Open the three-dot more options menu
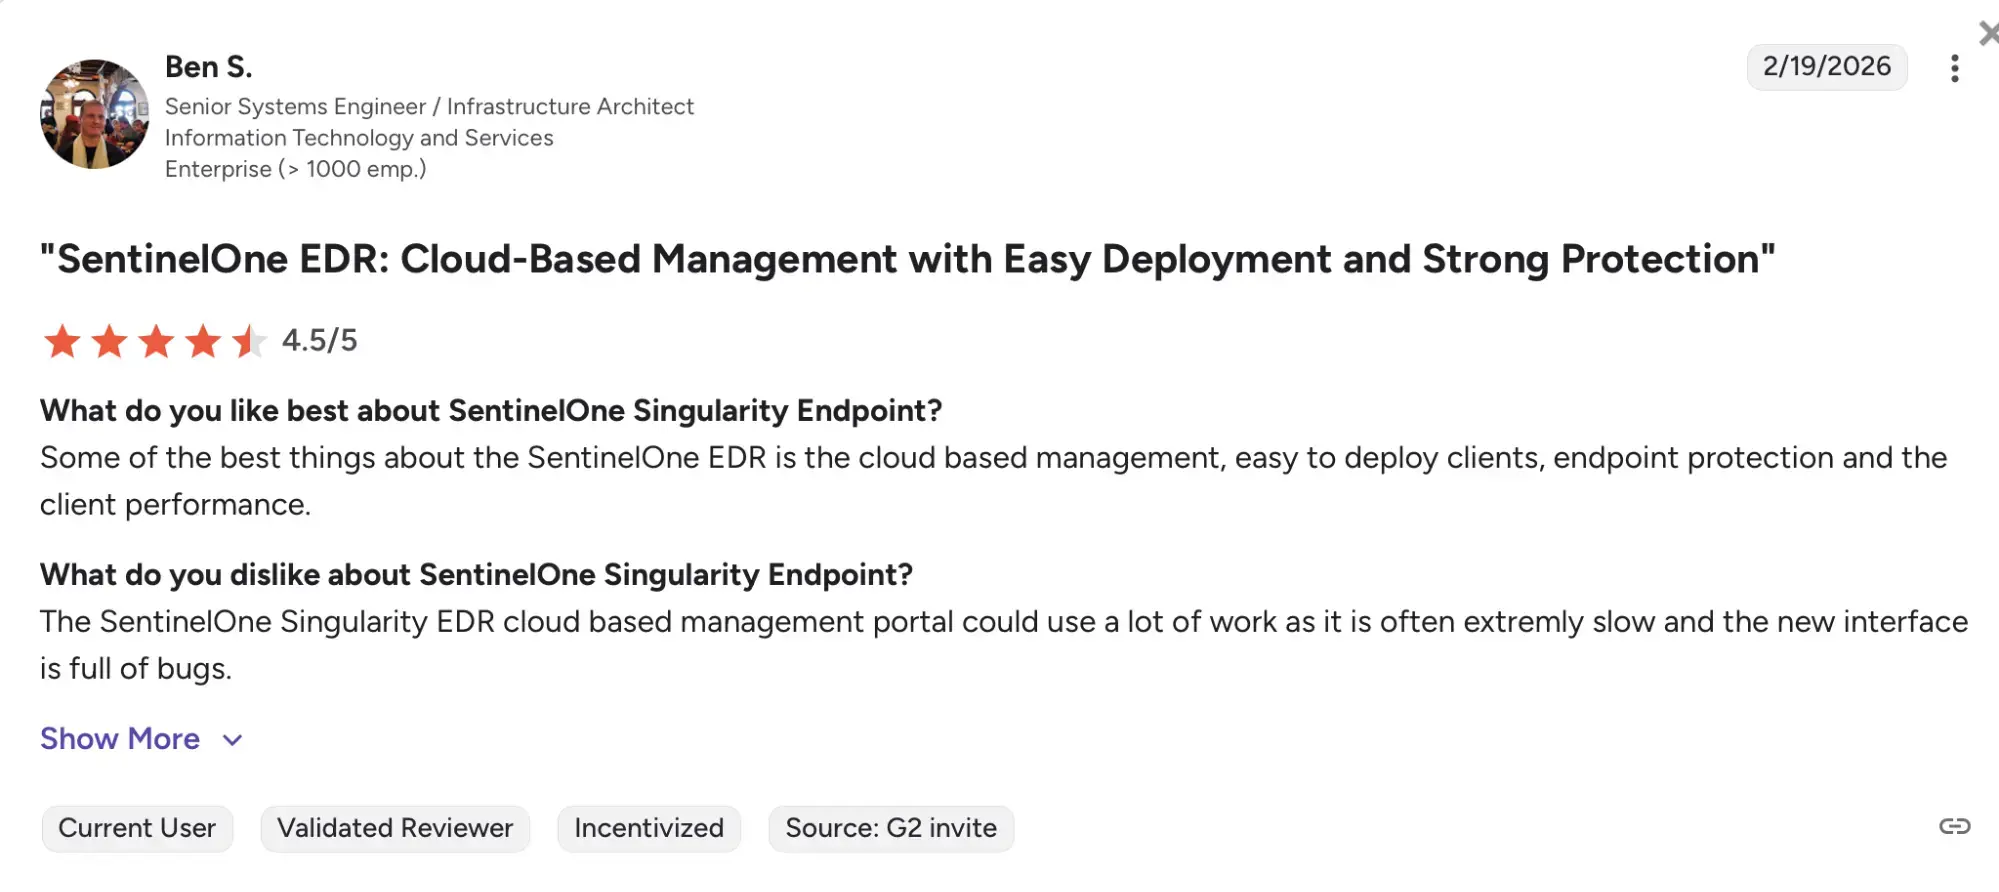The height and width of the screenshot is (892, 1999). [1954, 68]
